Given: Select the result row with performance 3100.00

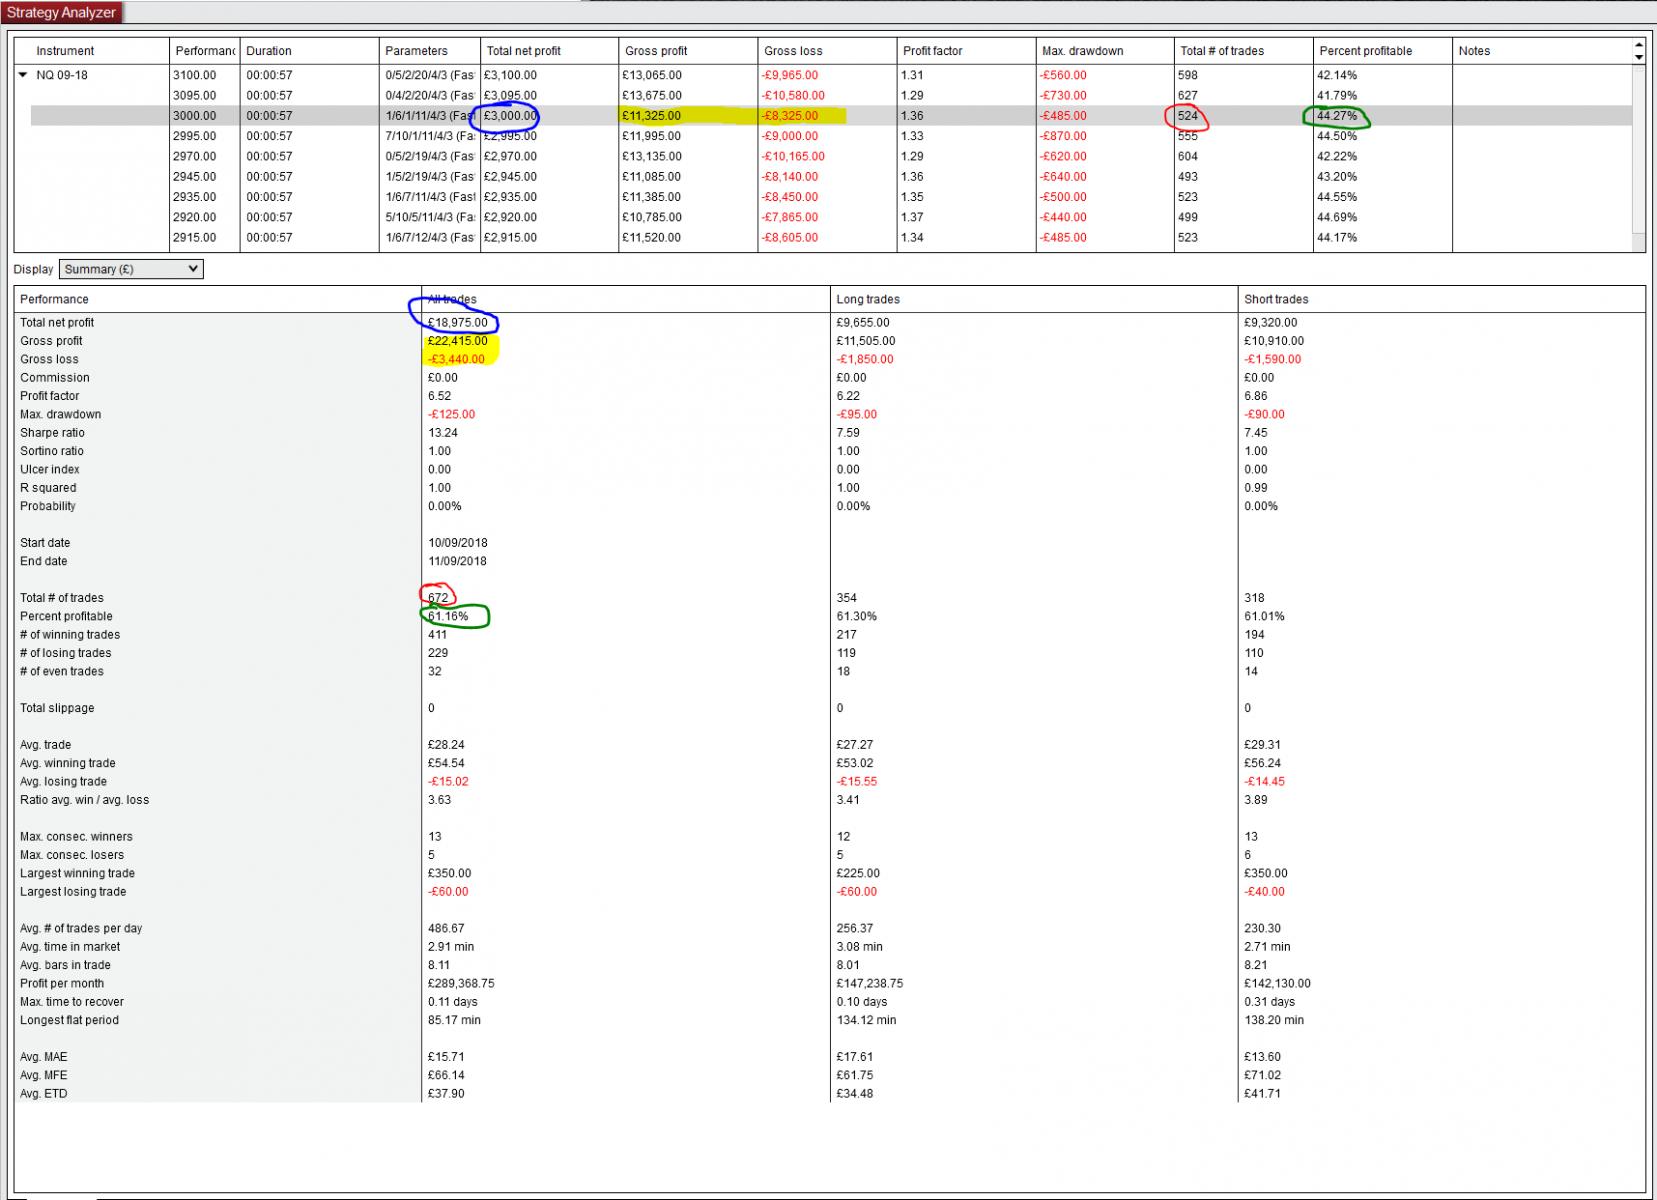Looking at the screenshot, I should tap(831, 75).
